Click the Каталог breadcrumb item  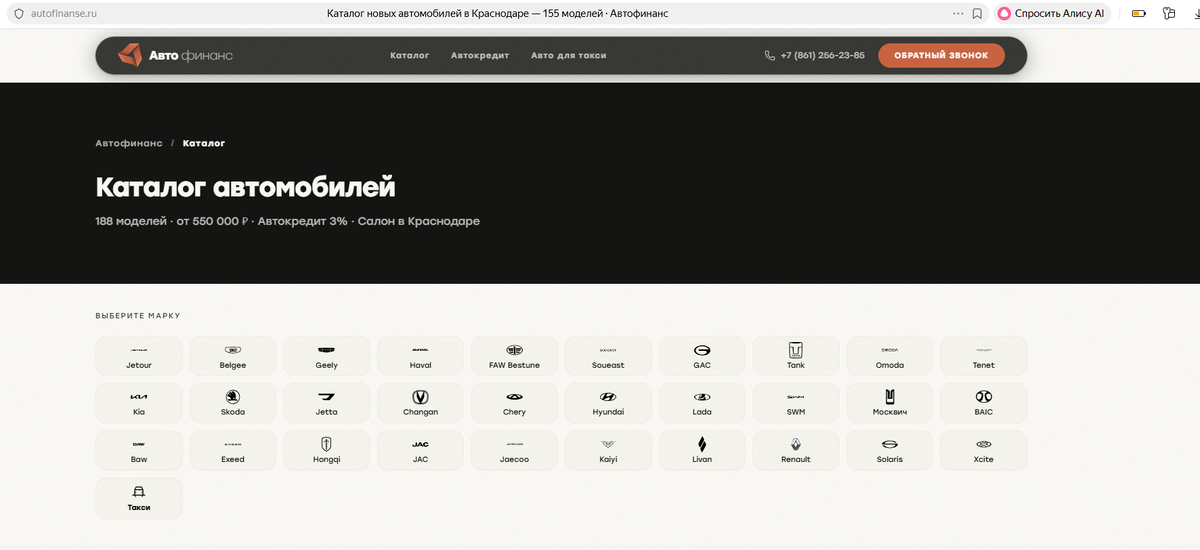(x=204, y=143)
